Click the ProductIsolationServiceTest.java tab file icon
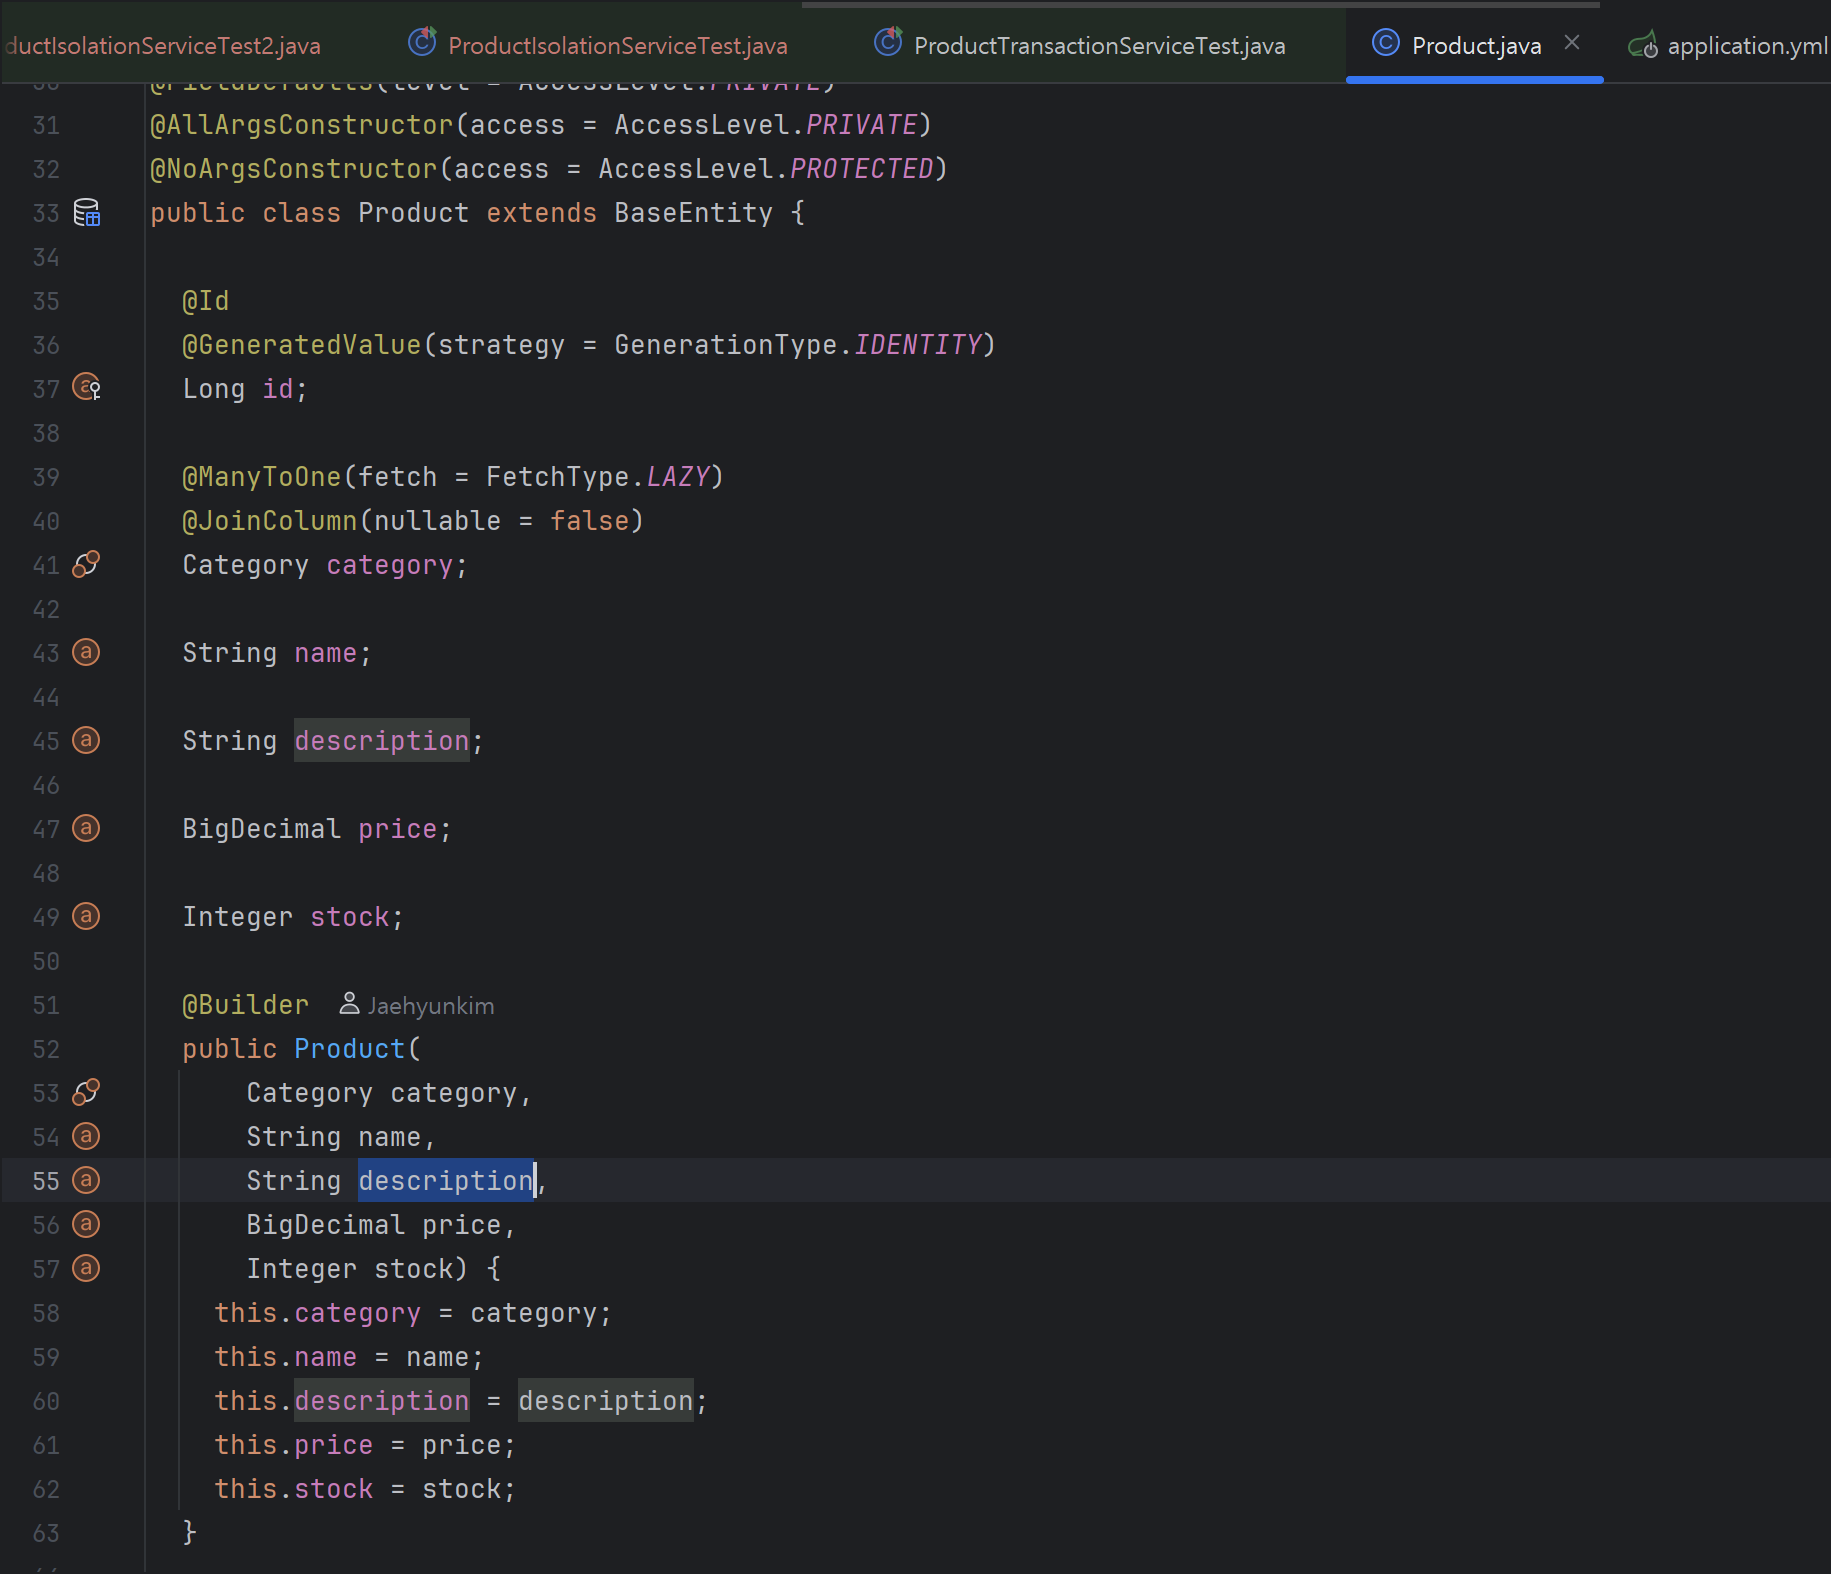Viewport: 1831px width, 1574px height. point(423,42)
